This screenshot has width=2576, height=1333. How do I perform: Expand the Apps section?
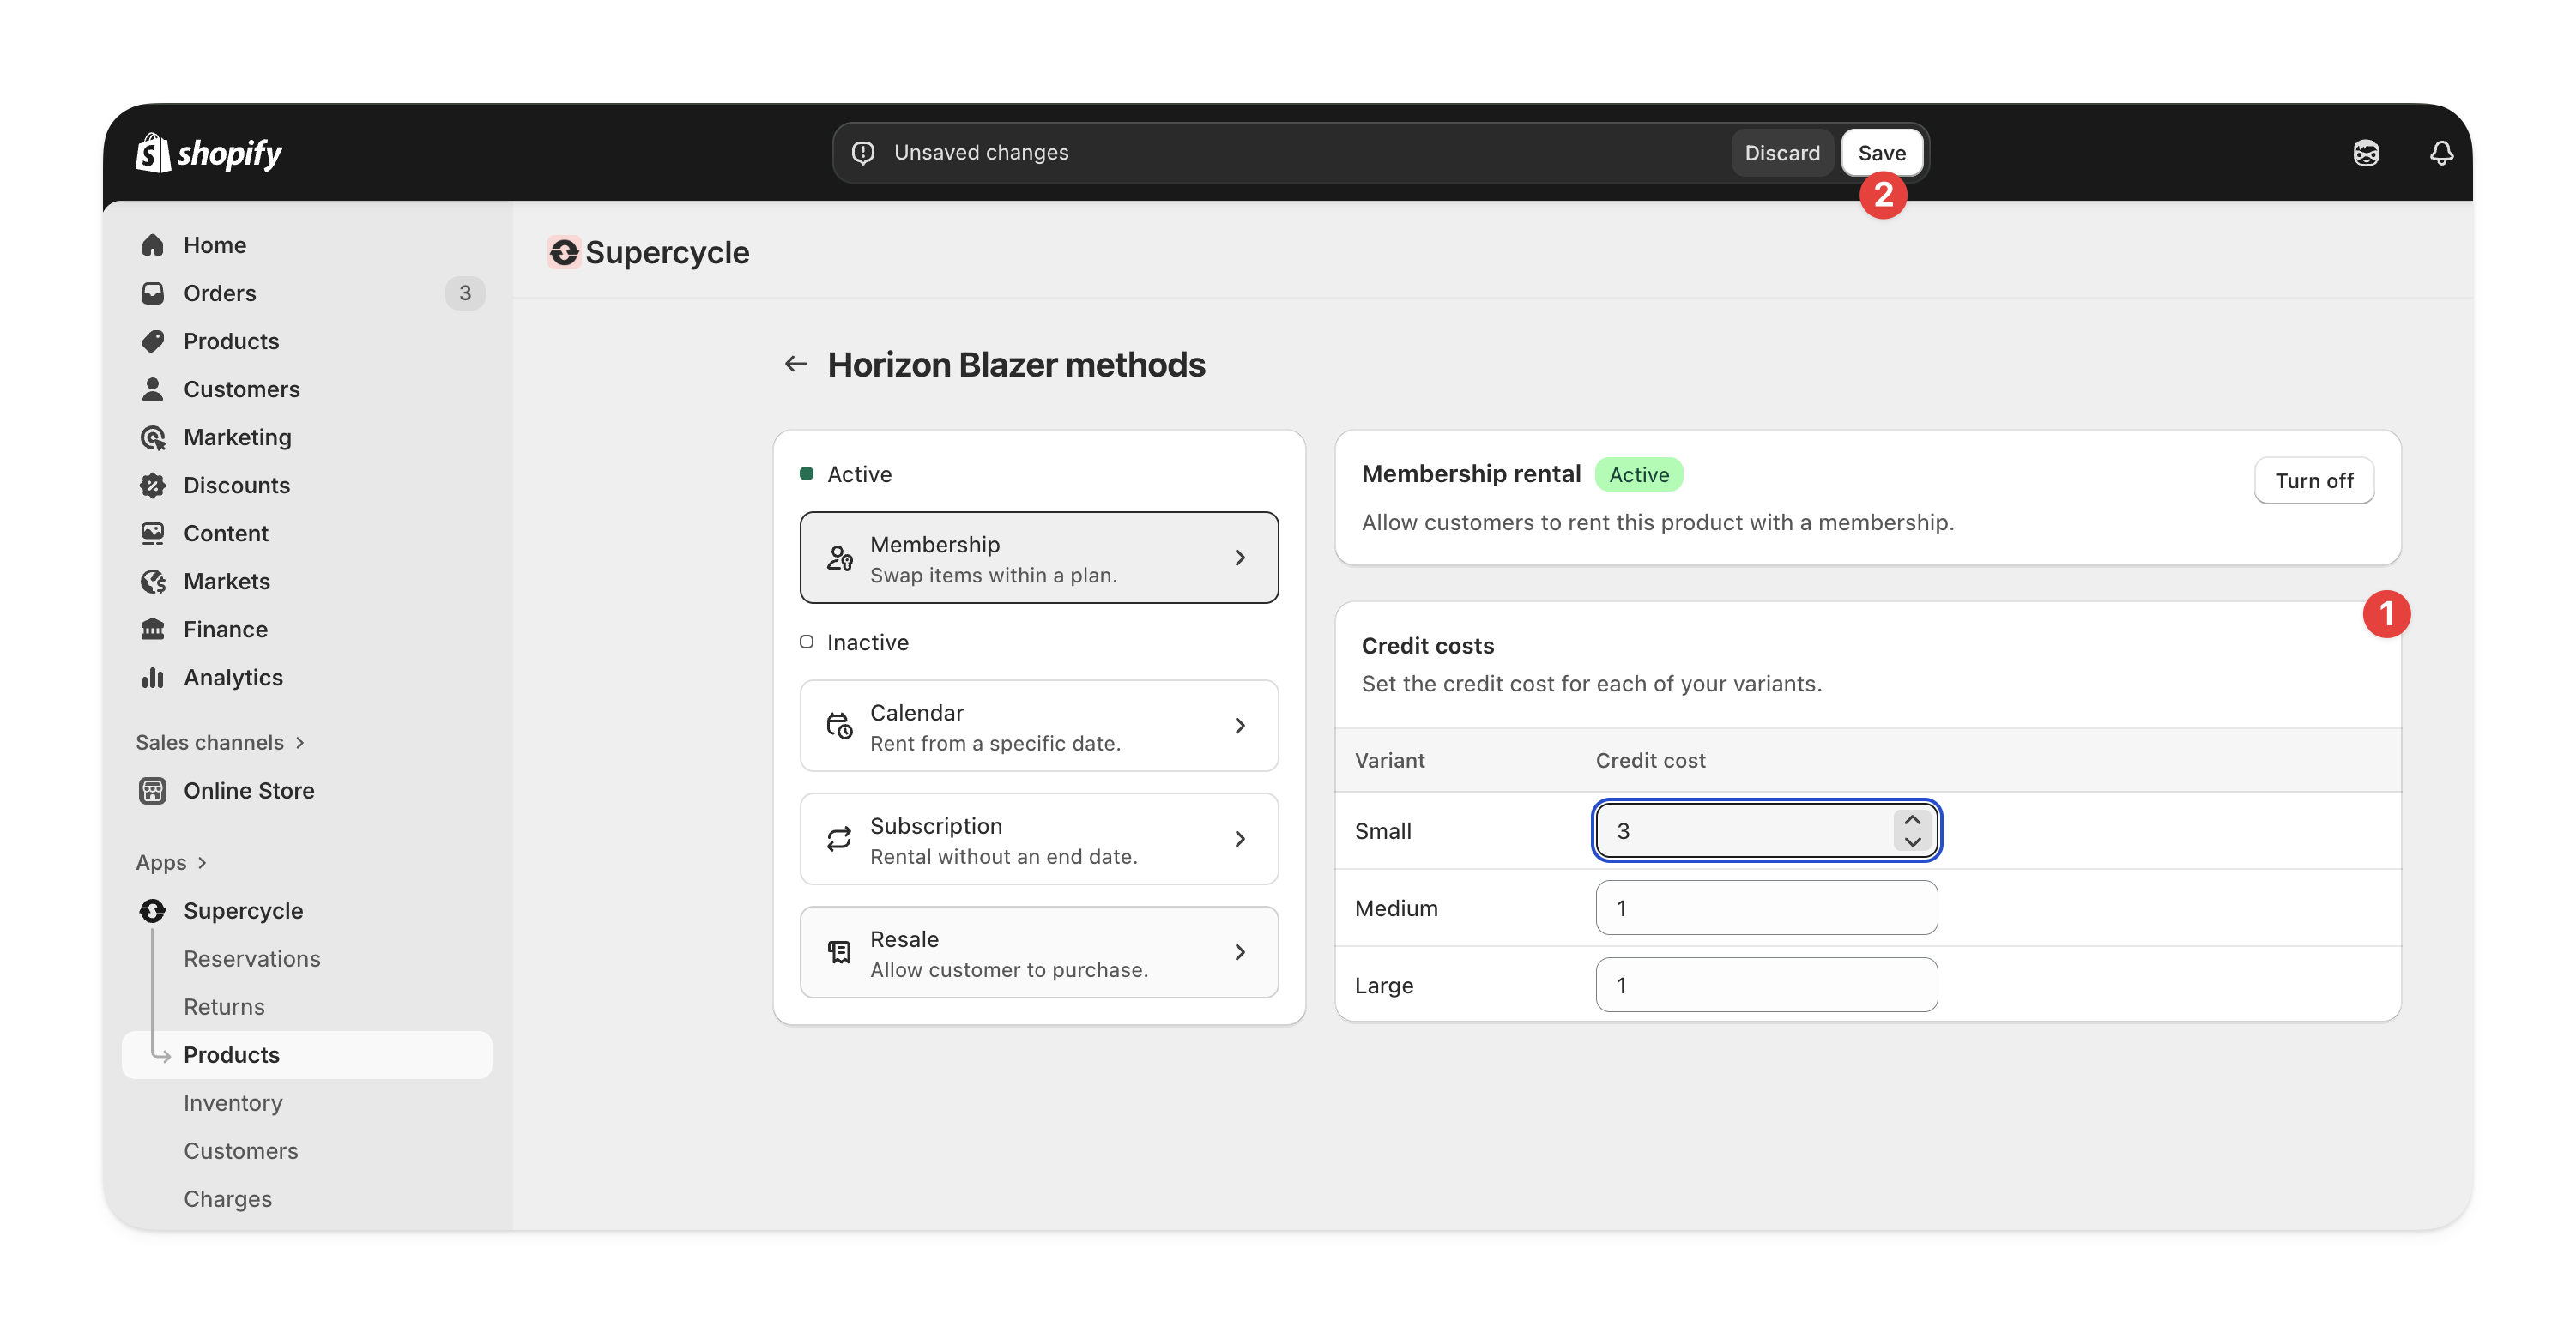171,862
